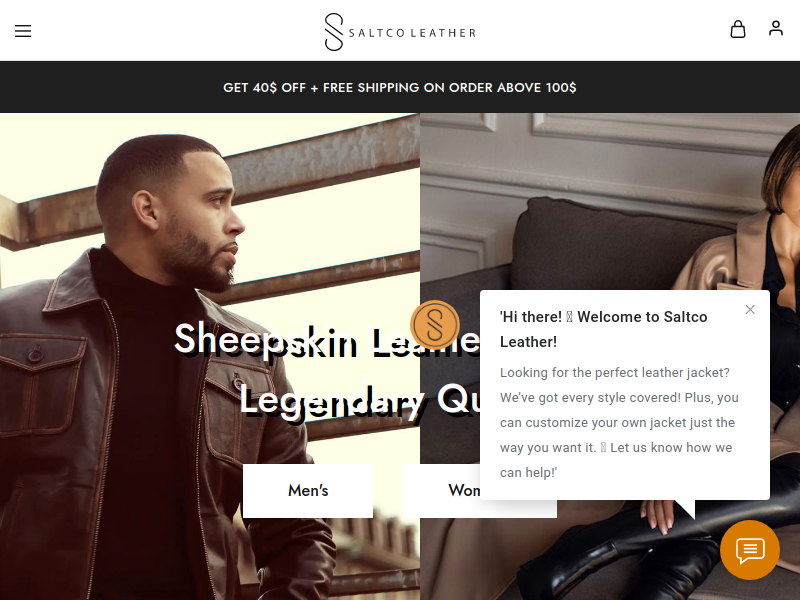This screenshot has width=800, height=600.
Task: Click the welcome message body text
Action: pyautogui.click(x=619, y=422)
